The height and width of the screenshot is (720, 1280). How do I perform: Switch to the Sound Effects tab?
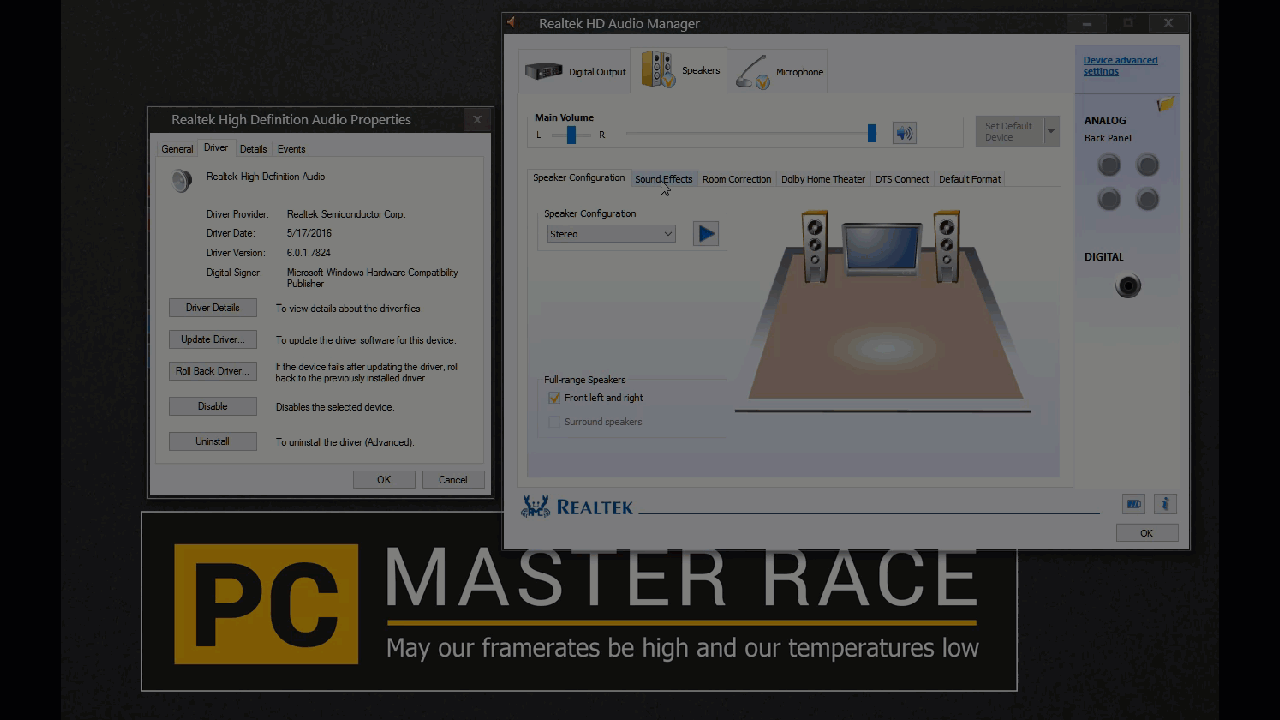click(x=663, y=179)
